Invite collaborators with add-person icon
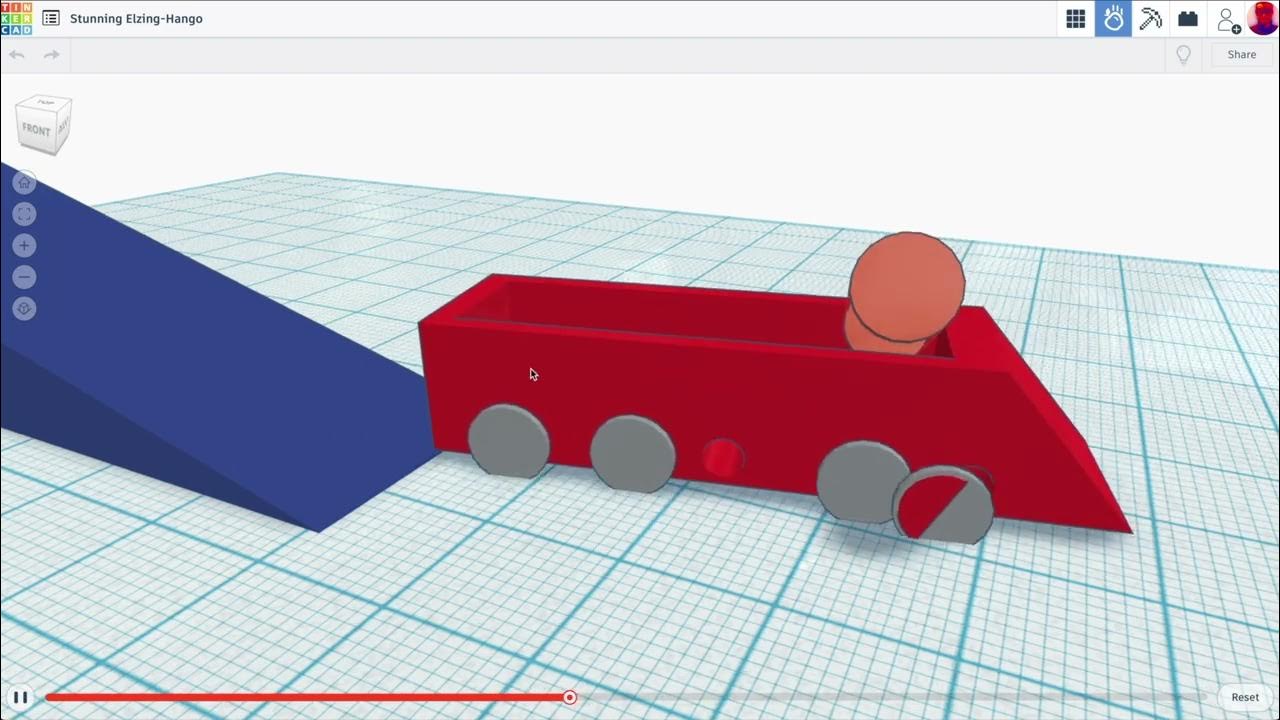1280x720 pixels. pos(1228,19)
